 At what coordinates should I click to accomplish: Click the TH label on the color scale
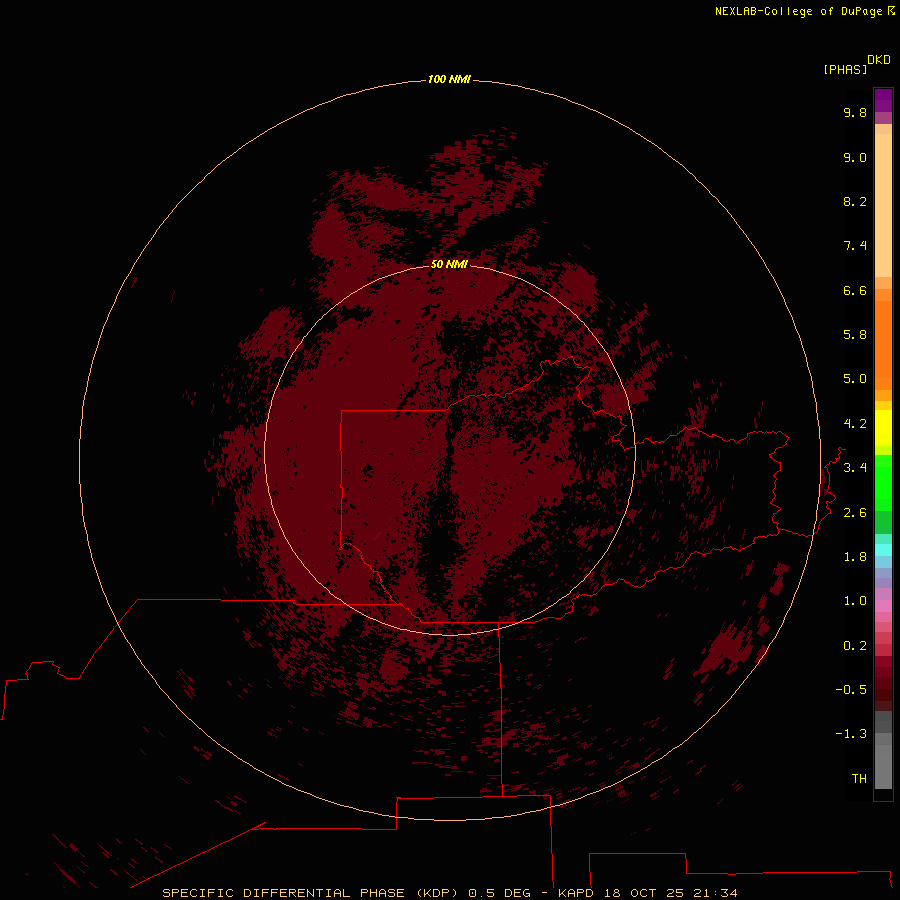click(859, 779)
